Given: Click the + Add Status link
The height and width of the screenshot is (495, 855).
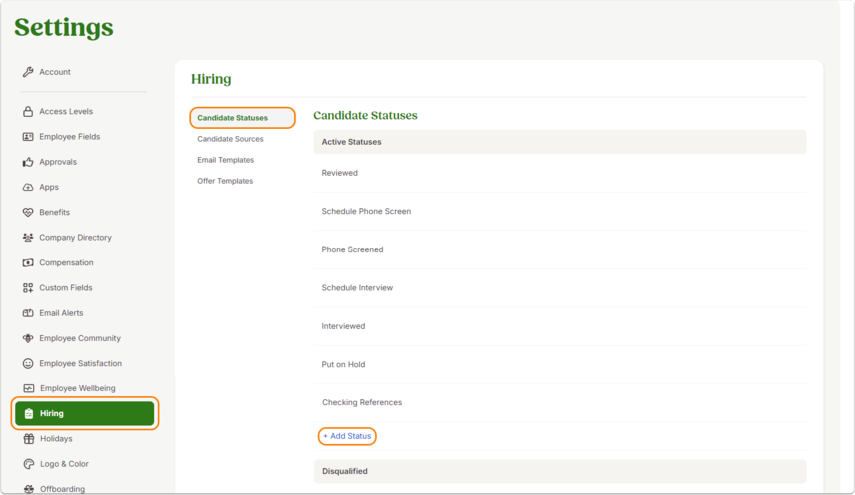Looking at the screenshot, I should [x=347, y=436].
